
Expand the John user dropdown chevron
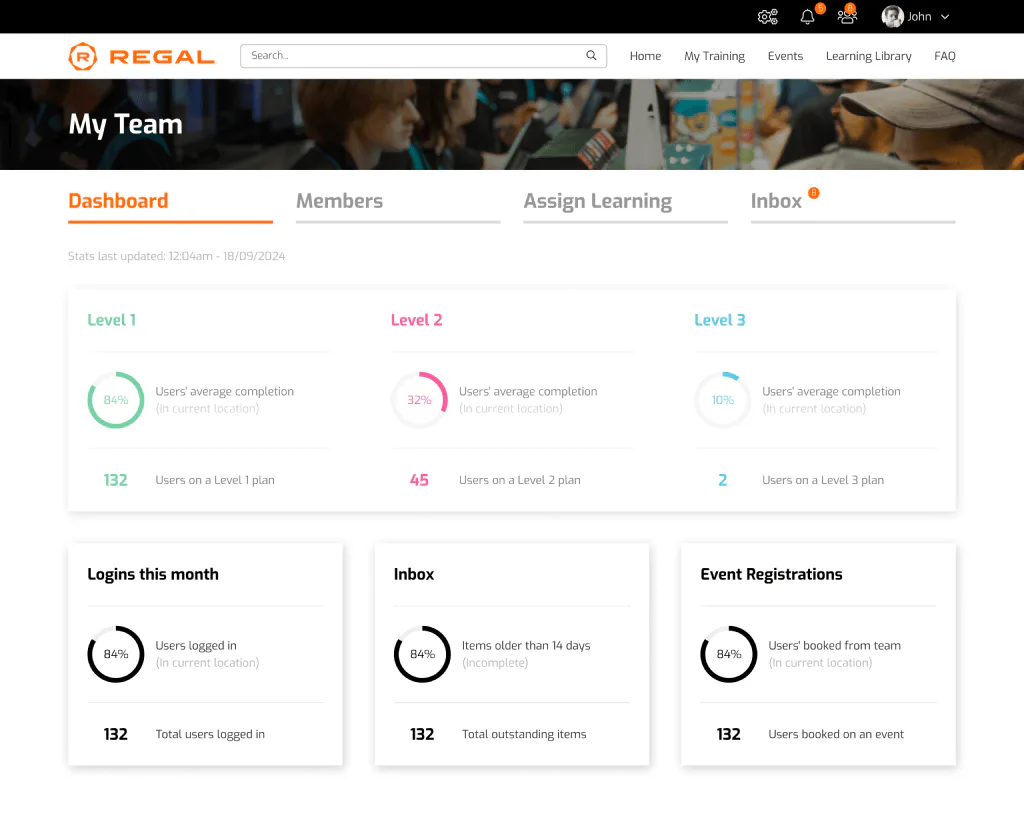945,17
